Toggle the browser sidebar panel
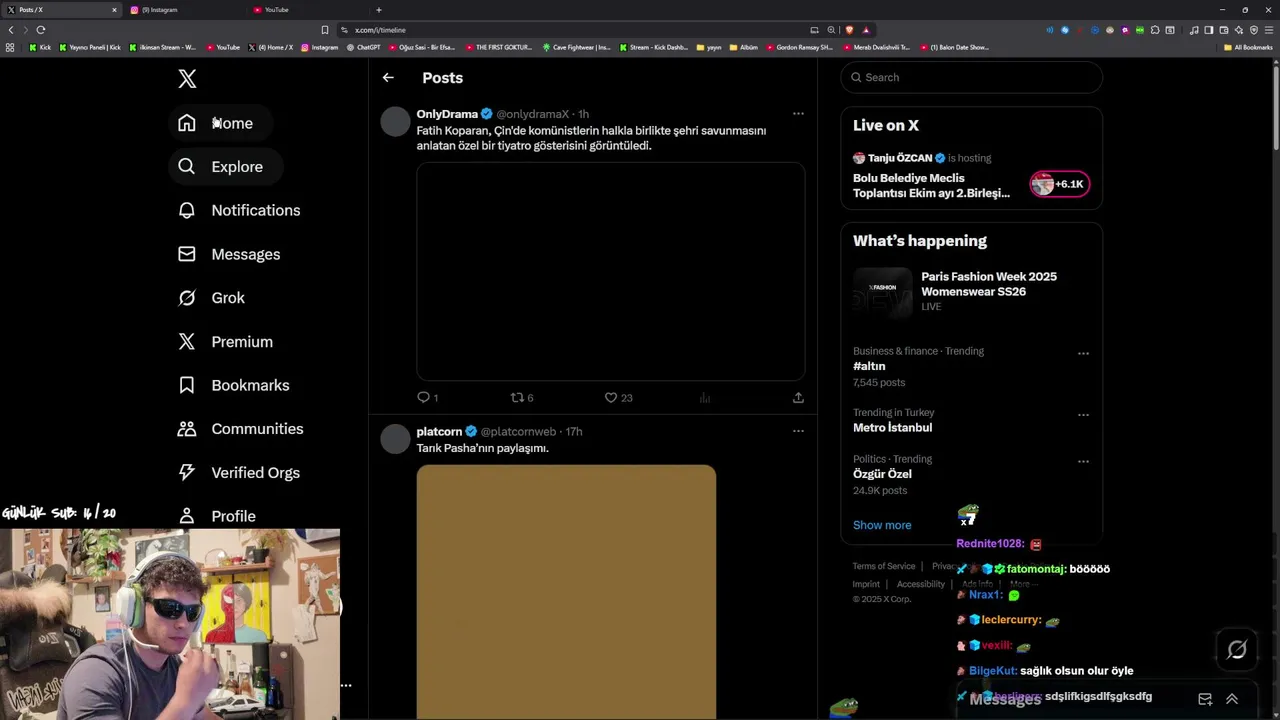 coord(1208,30)
